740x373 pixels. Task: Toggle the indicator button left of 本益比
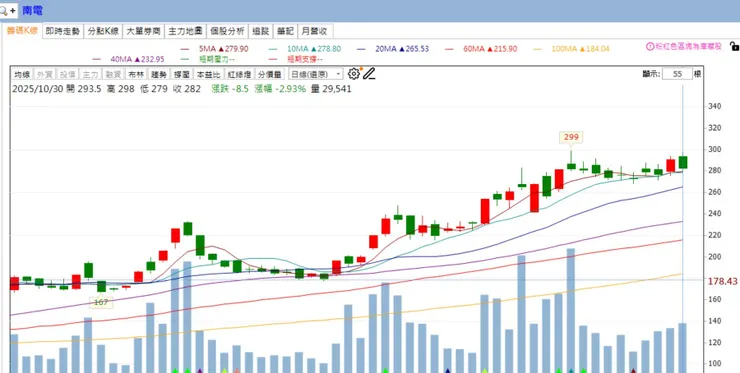pos(182,74)
